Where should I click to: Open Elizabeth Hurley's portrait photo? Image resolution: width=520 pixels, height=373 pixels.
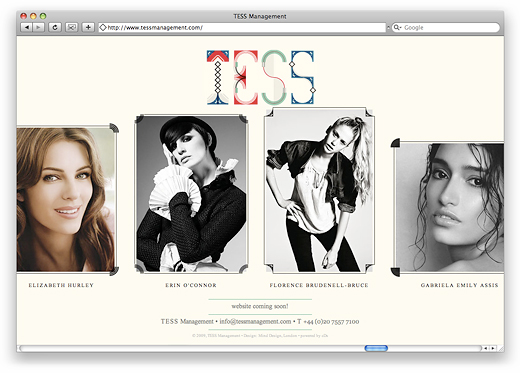tap(66, 199)
